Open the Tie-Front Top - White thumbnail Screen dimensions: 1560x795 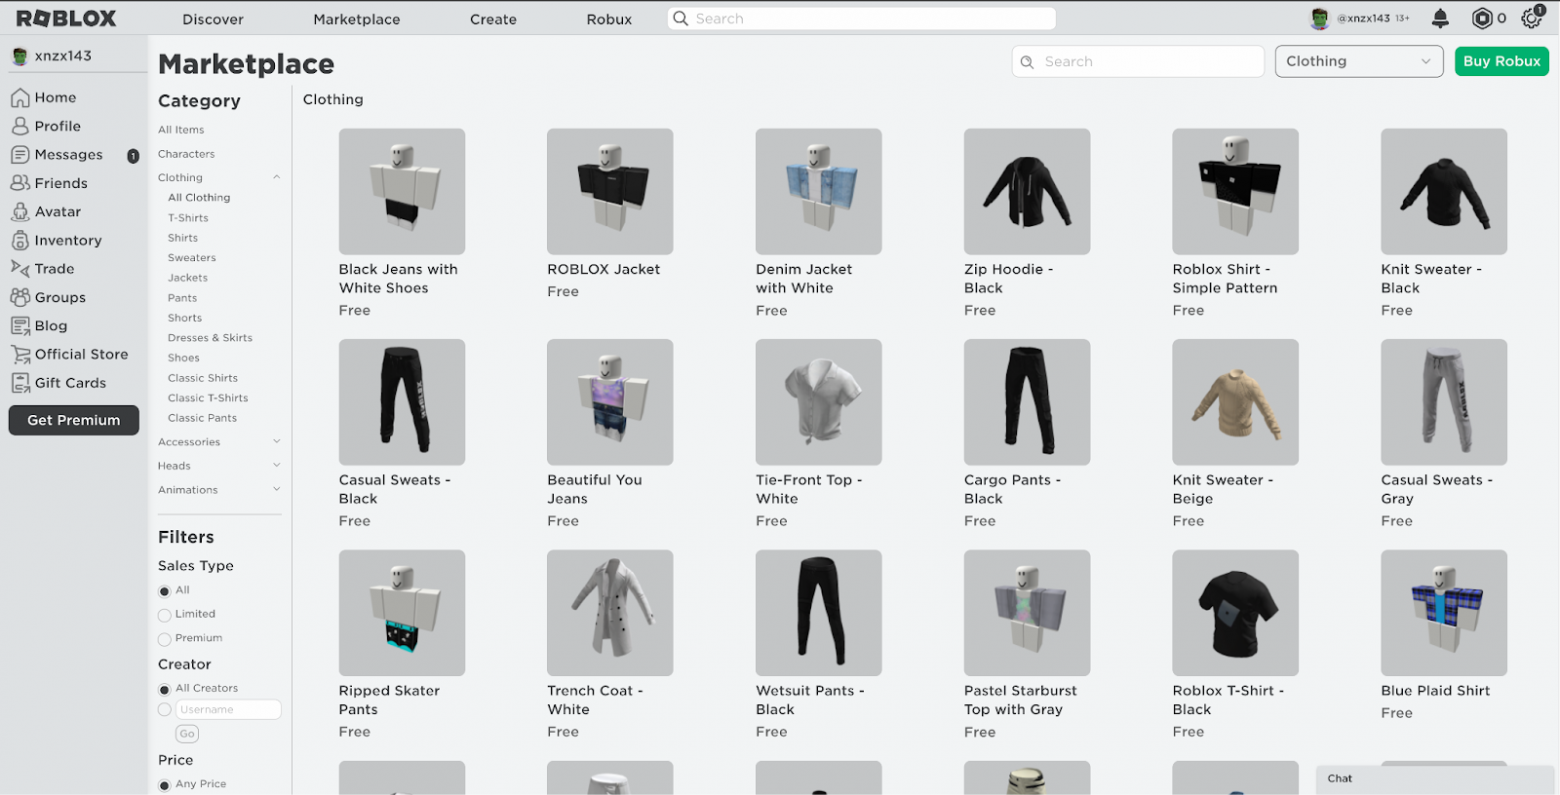click(x=819, y=402)
